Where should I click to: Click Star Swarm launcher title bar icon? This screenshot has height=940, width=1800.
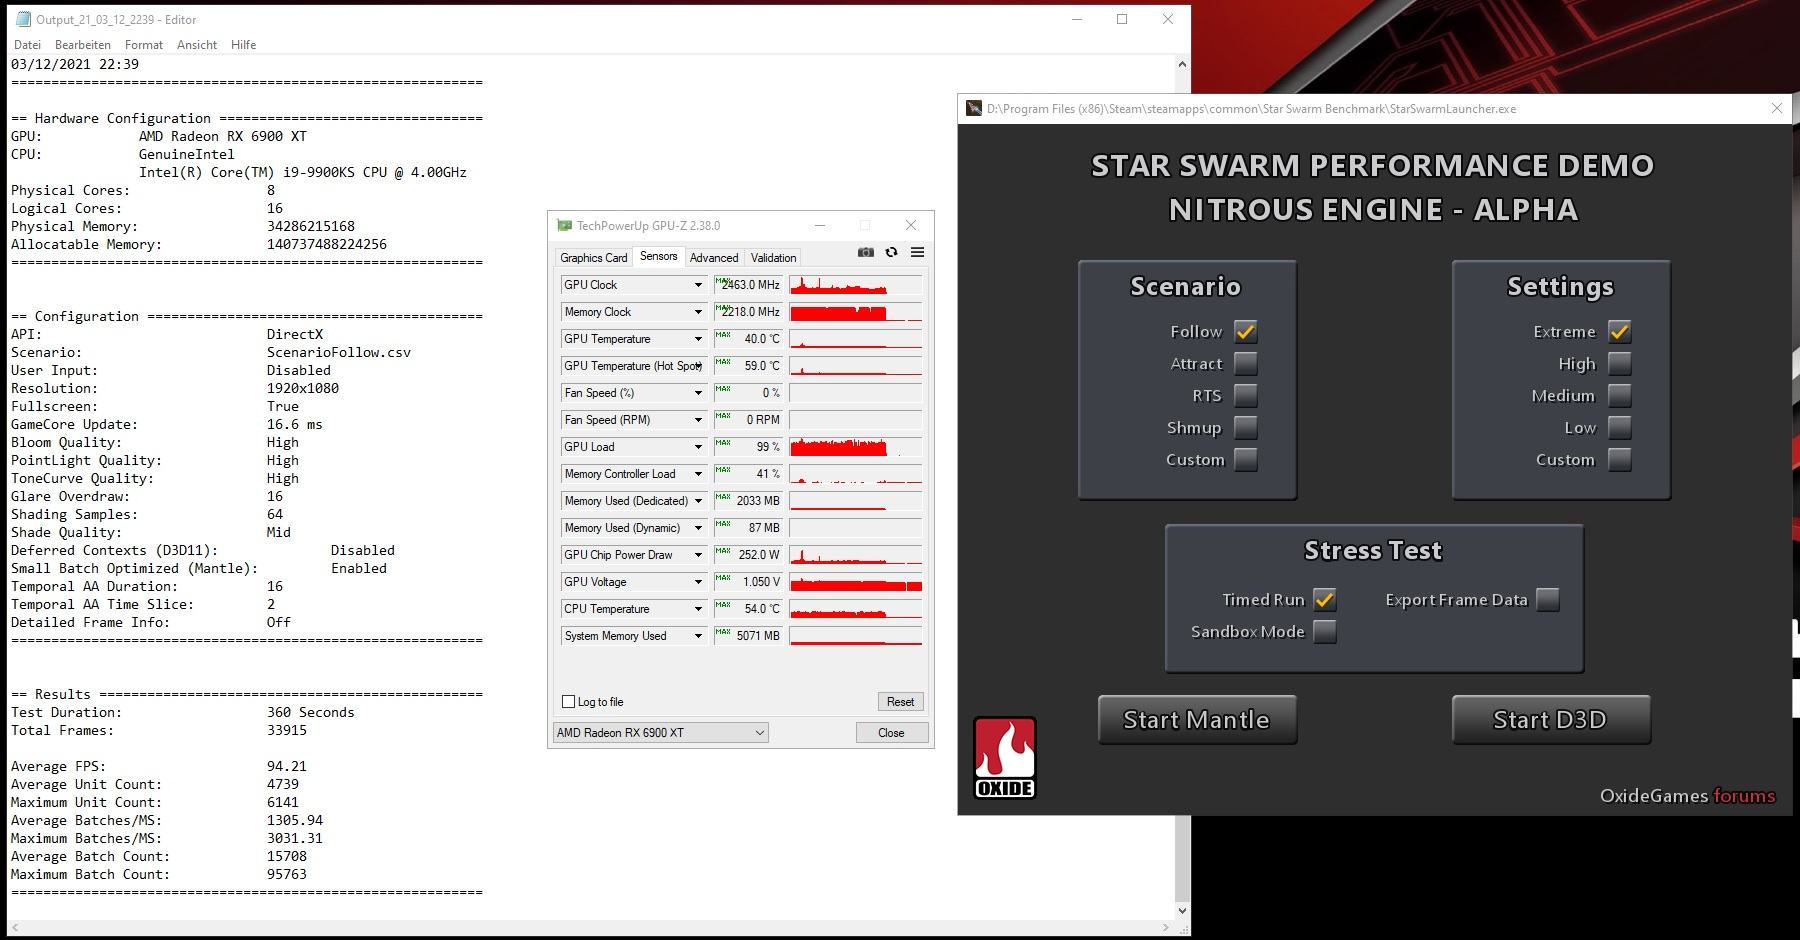pyautogui.click(x=974, y=108)
